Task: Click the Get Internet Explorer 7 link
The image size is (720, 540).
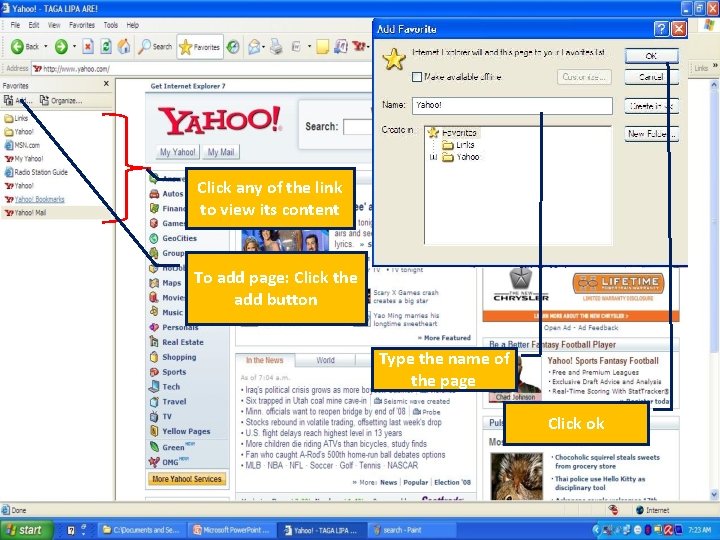Action: 188,86
